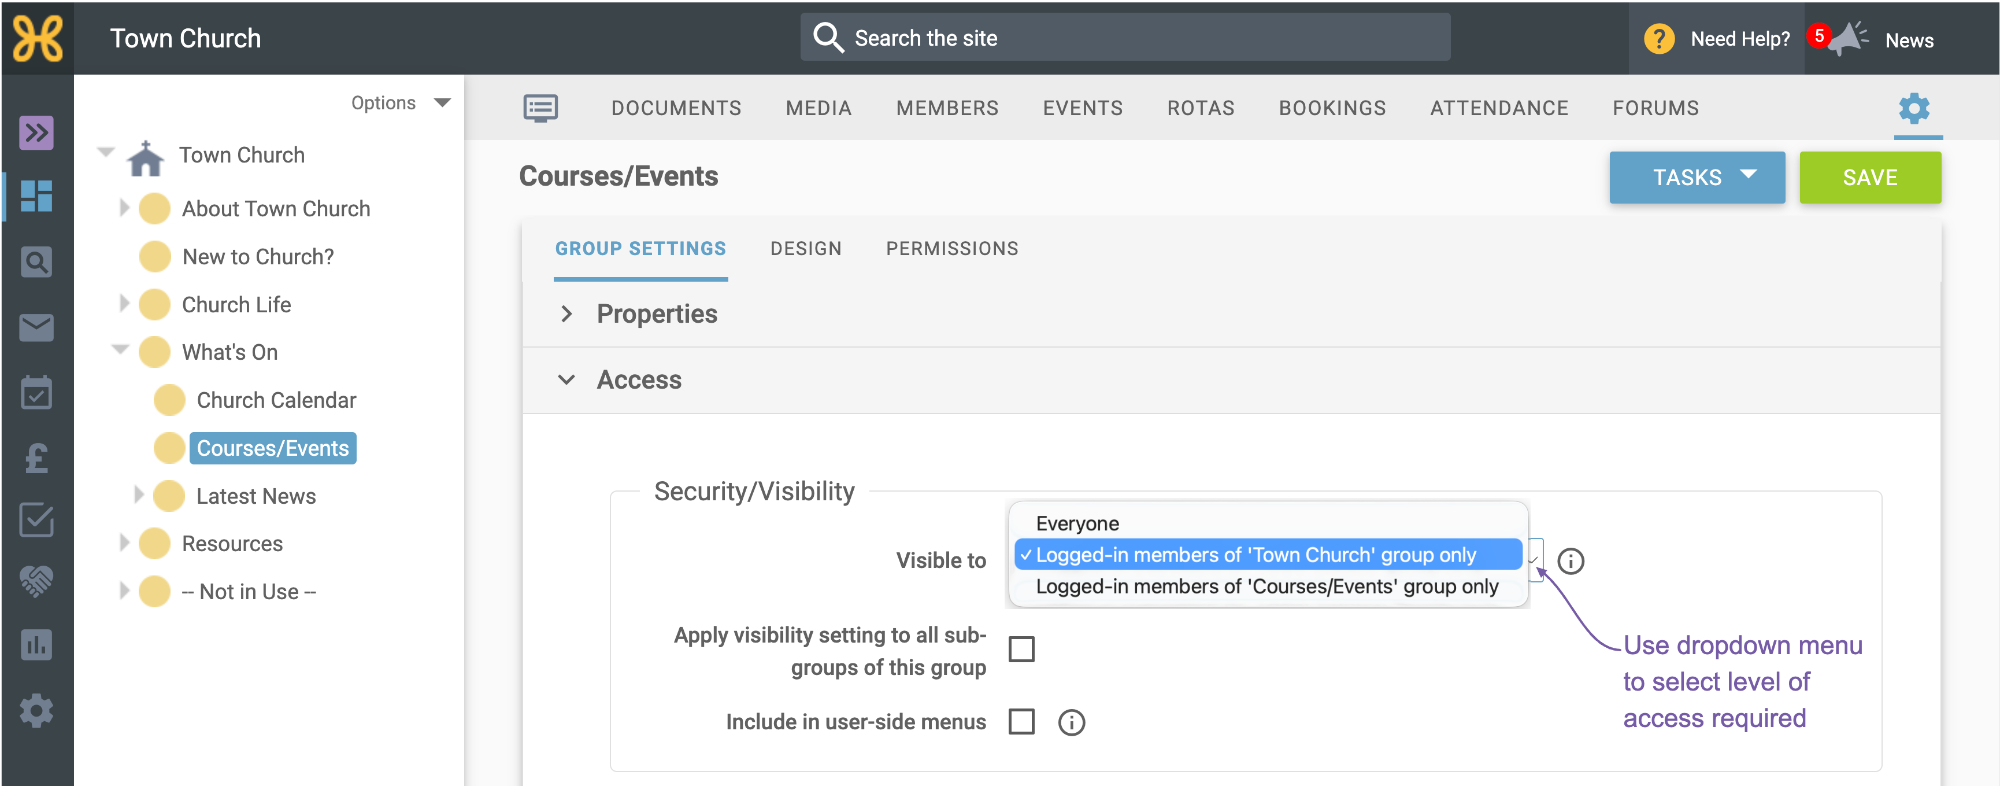2000x786 pixels.
Task: Tick apply visibility to all sub-groups checkbox
Action: pos(1022,649)
